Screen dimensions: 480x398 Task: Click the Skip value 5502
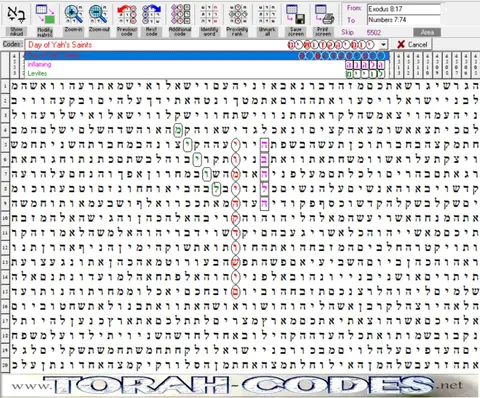(374, 32)
